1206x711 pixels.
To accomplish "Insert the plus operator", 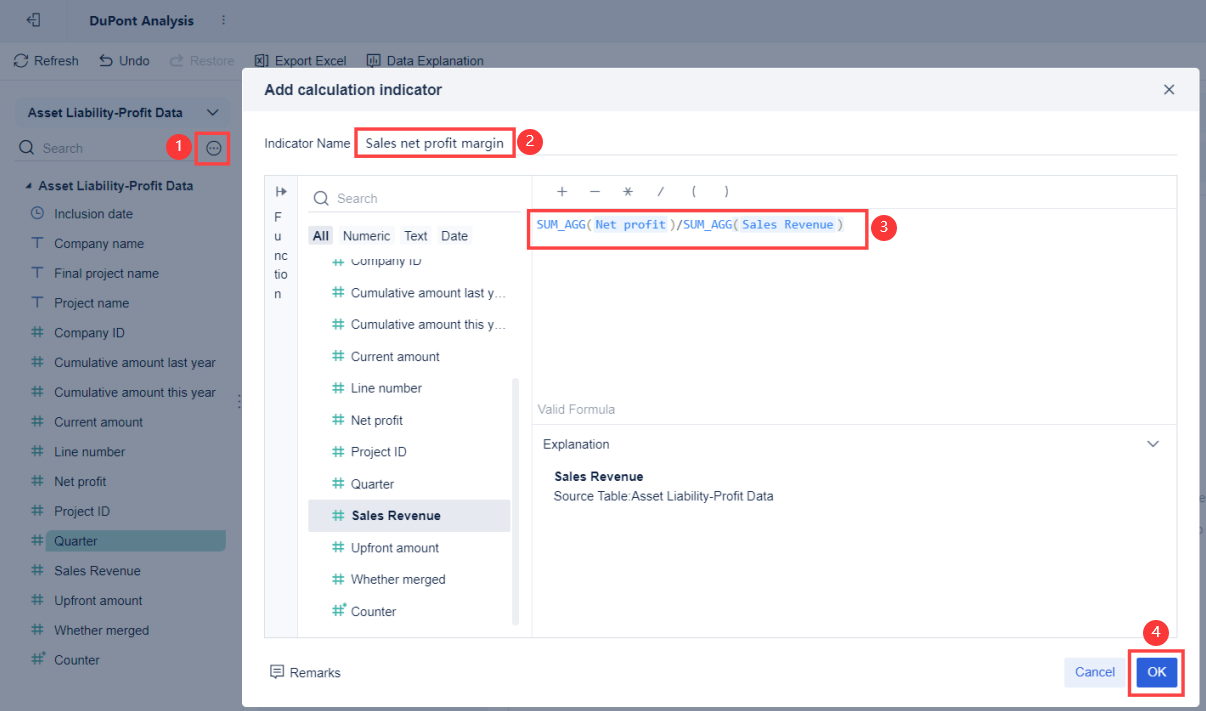I will point(562,191).
